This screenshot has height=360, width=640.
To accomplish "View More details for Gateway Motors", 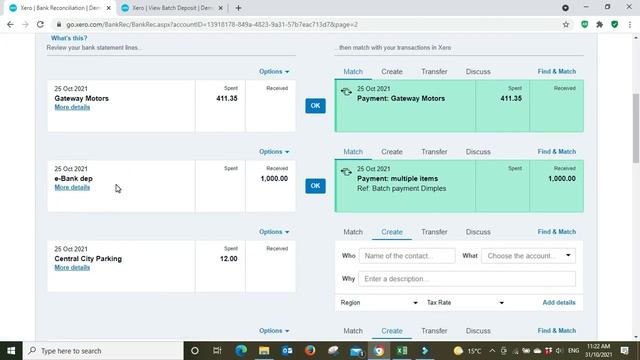I will tap(72, 107).
